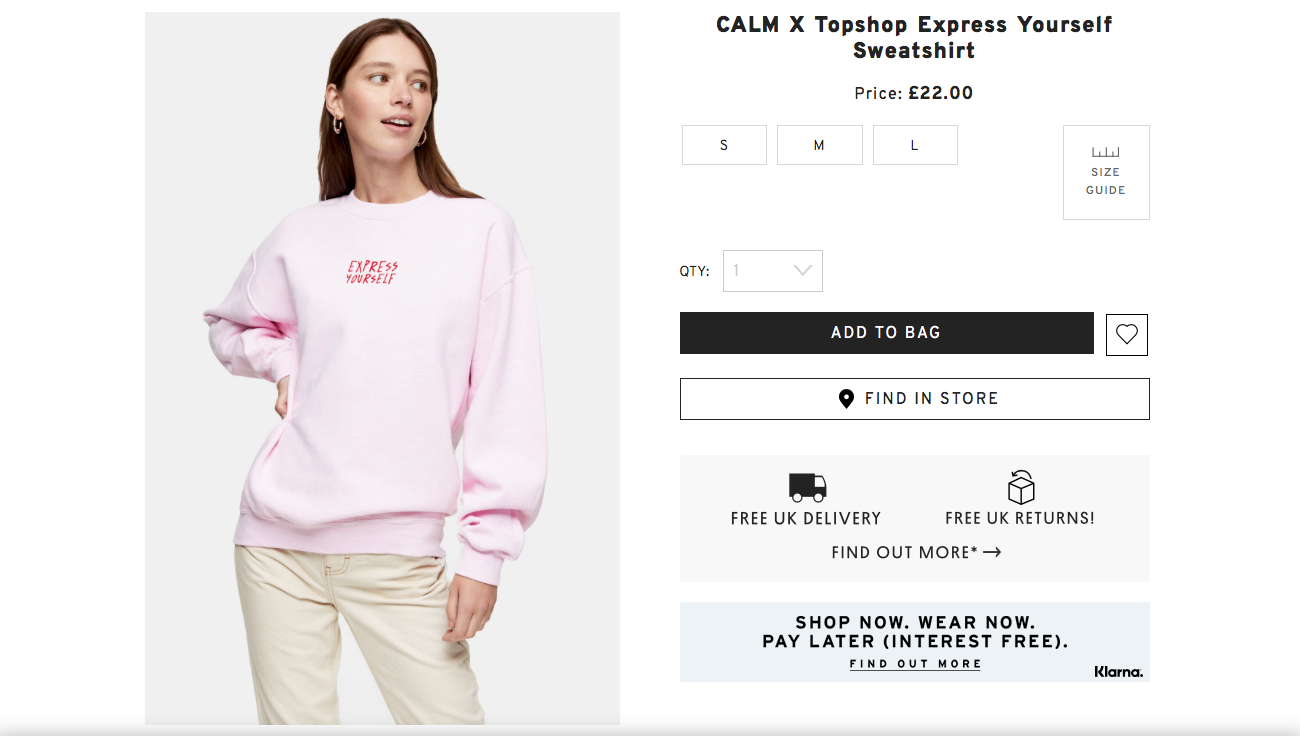Click the heart wishlist icon

(x=1127, y=335)
